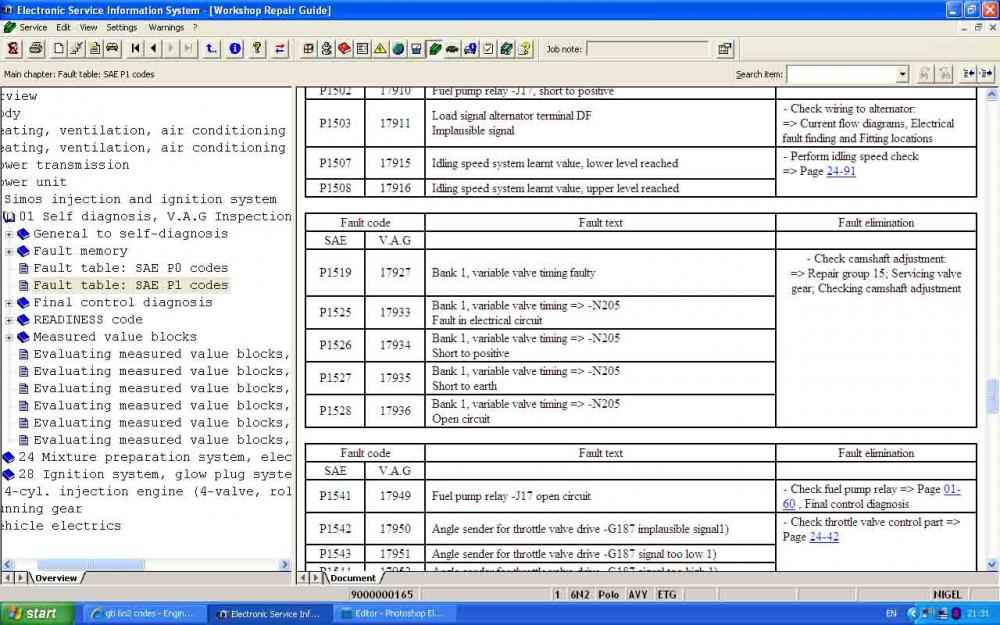The height and width of the screenshot is (625, 1000).
Task: Click the dark car silhouette toolbar icon
Action: [452, 48]
